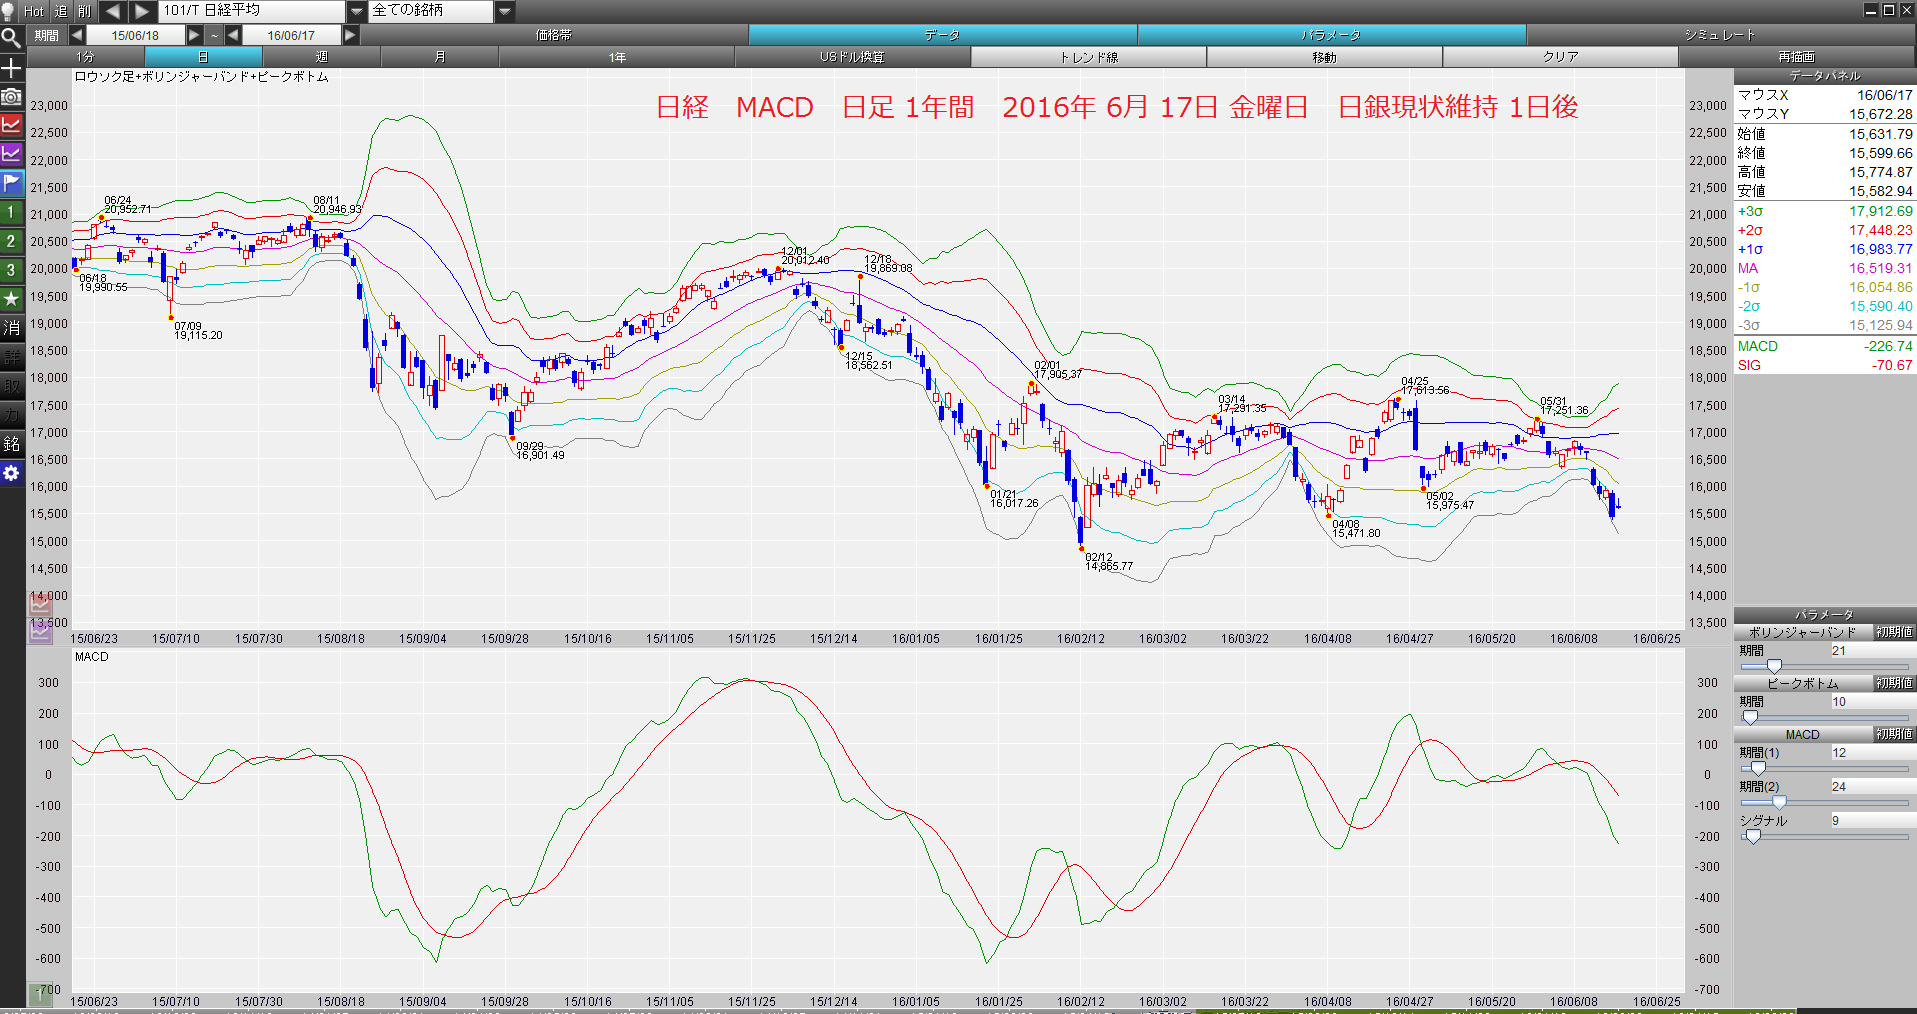
Task: Open the パラメータ tab
Action: (x=1331, y=35)
